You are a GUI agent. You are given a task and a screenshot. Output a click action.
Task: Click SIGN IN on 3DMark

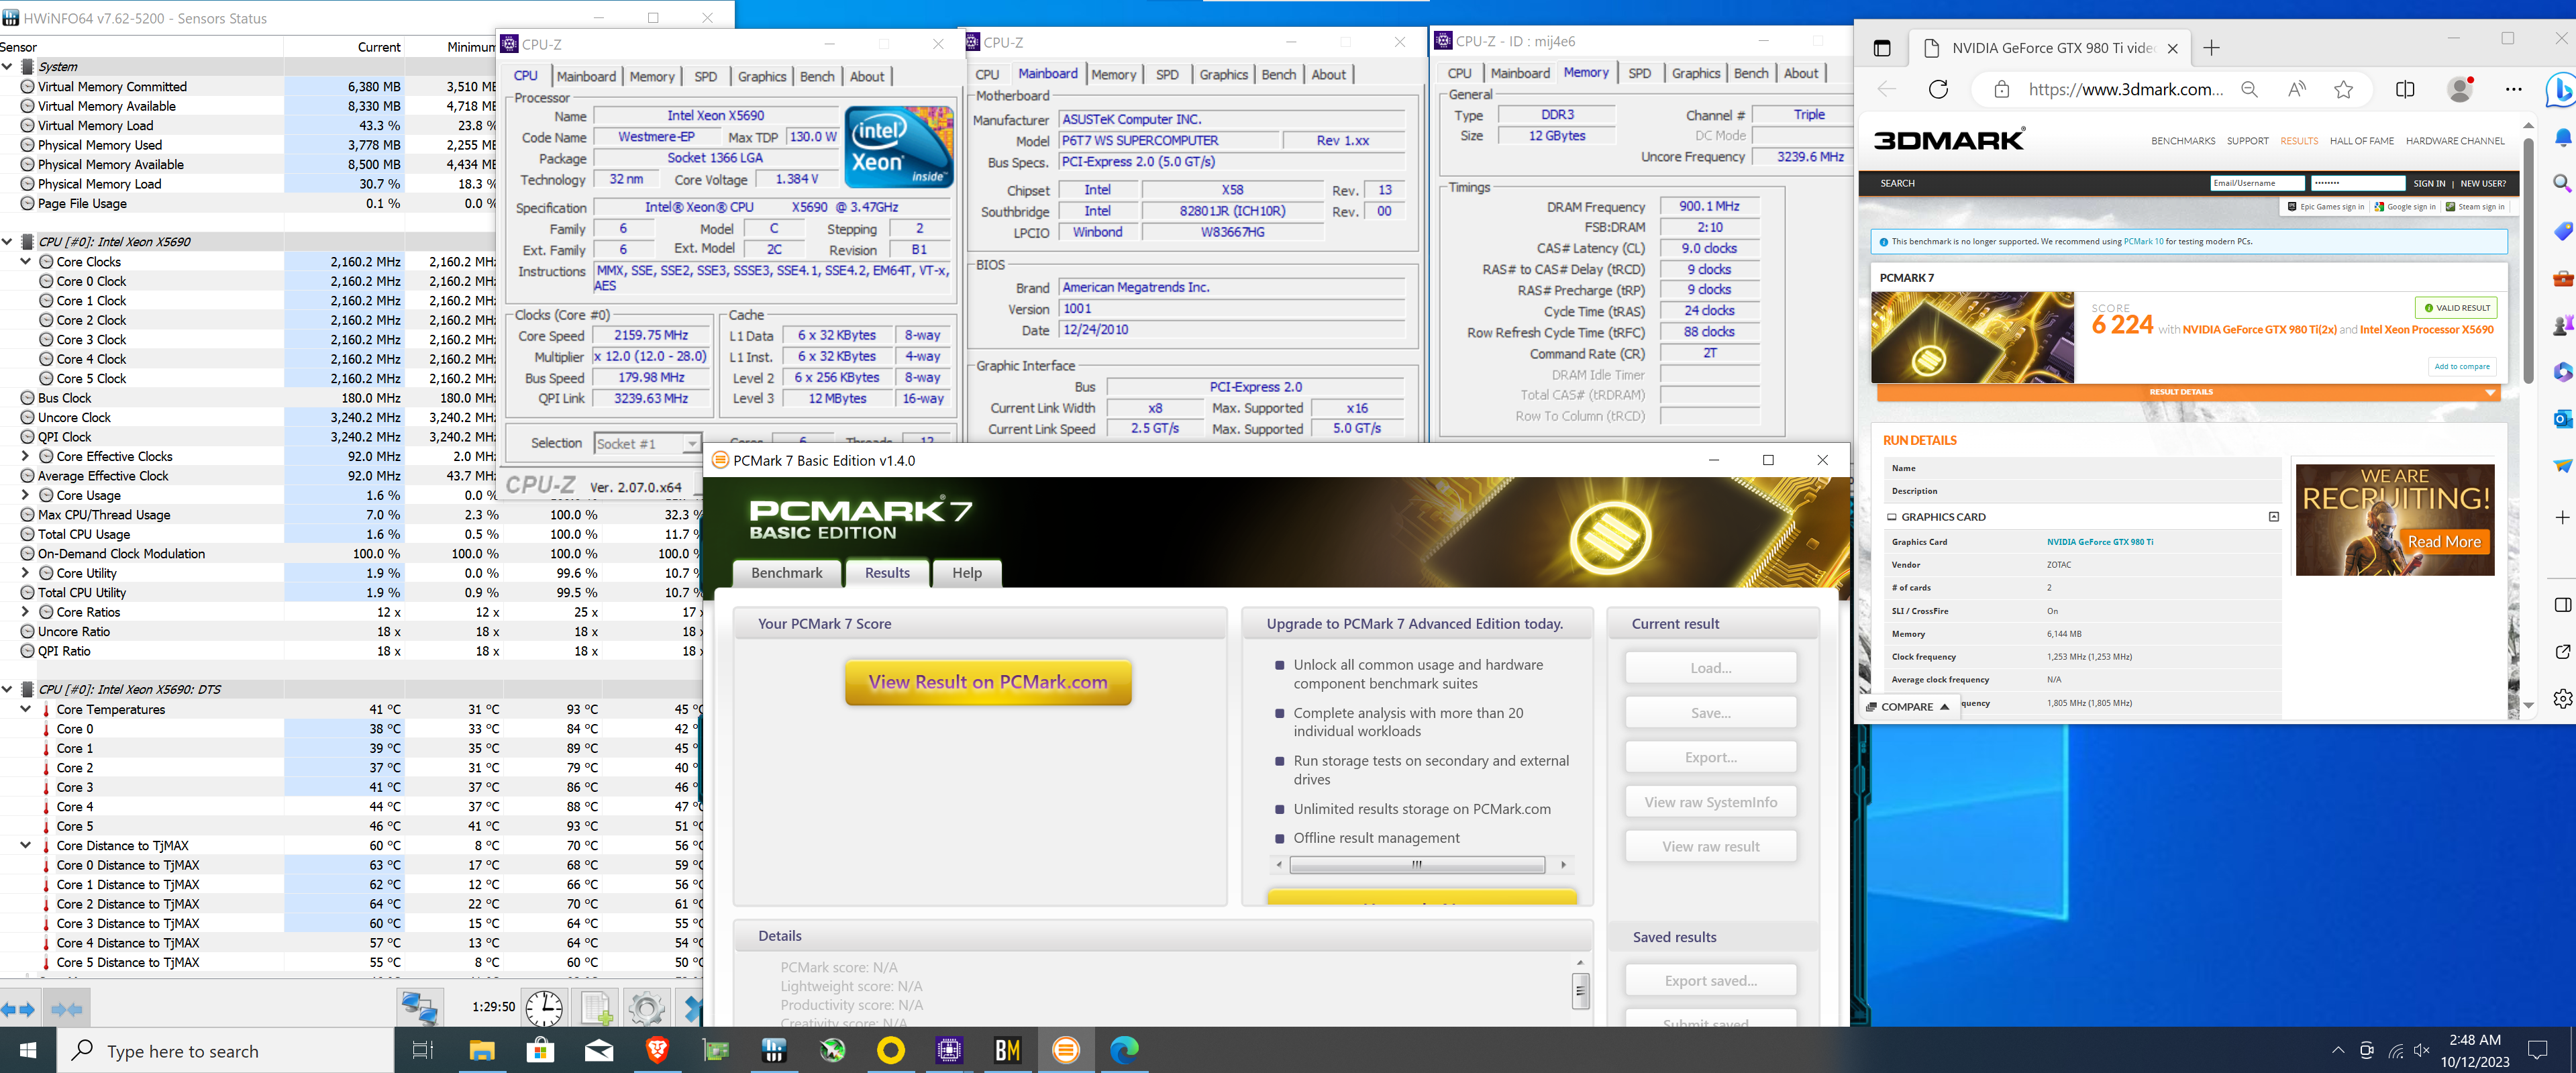pyautogui.click(x=2429, y=183)
